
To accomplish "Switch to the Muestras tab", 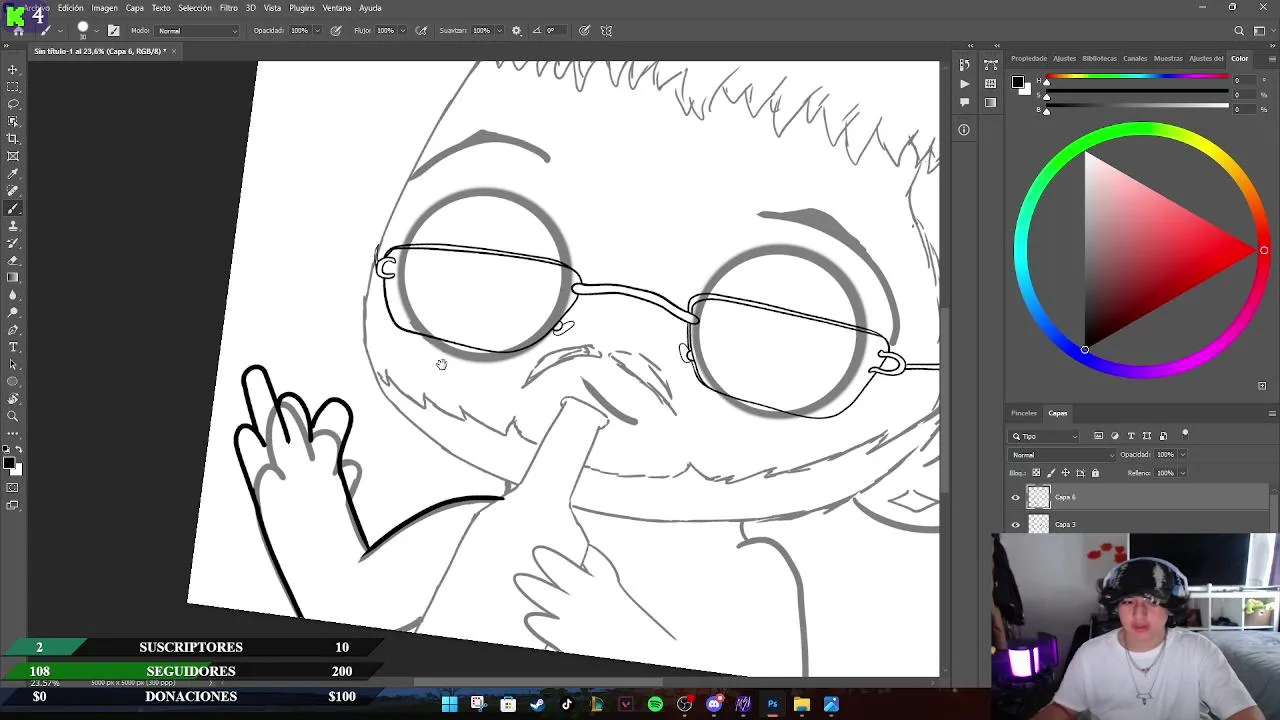I will click(1168, 58).
